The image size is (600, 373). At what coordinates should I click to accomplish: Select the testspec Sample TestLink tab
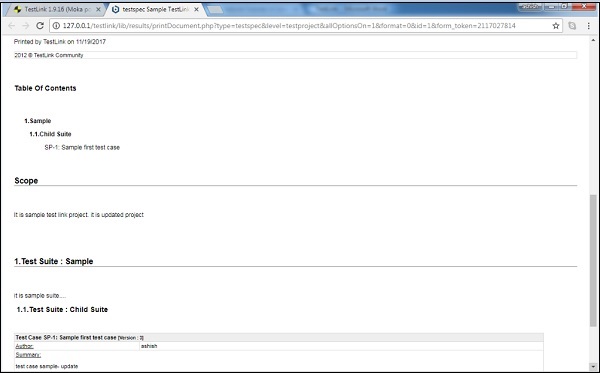pyautogui.click(x=155, y=10)
